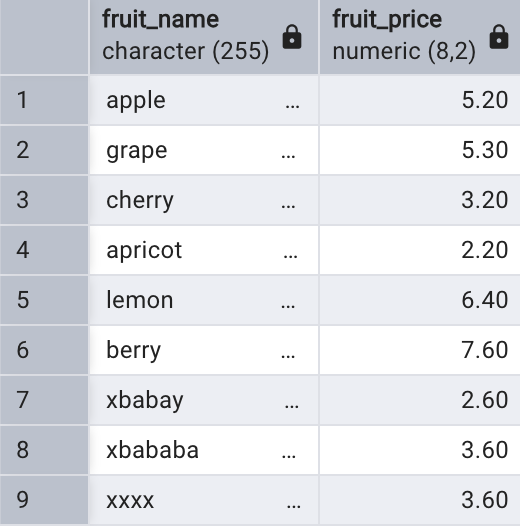
Task: Click the top-left select-all corner cell
Action: point(44,37)
